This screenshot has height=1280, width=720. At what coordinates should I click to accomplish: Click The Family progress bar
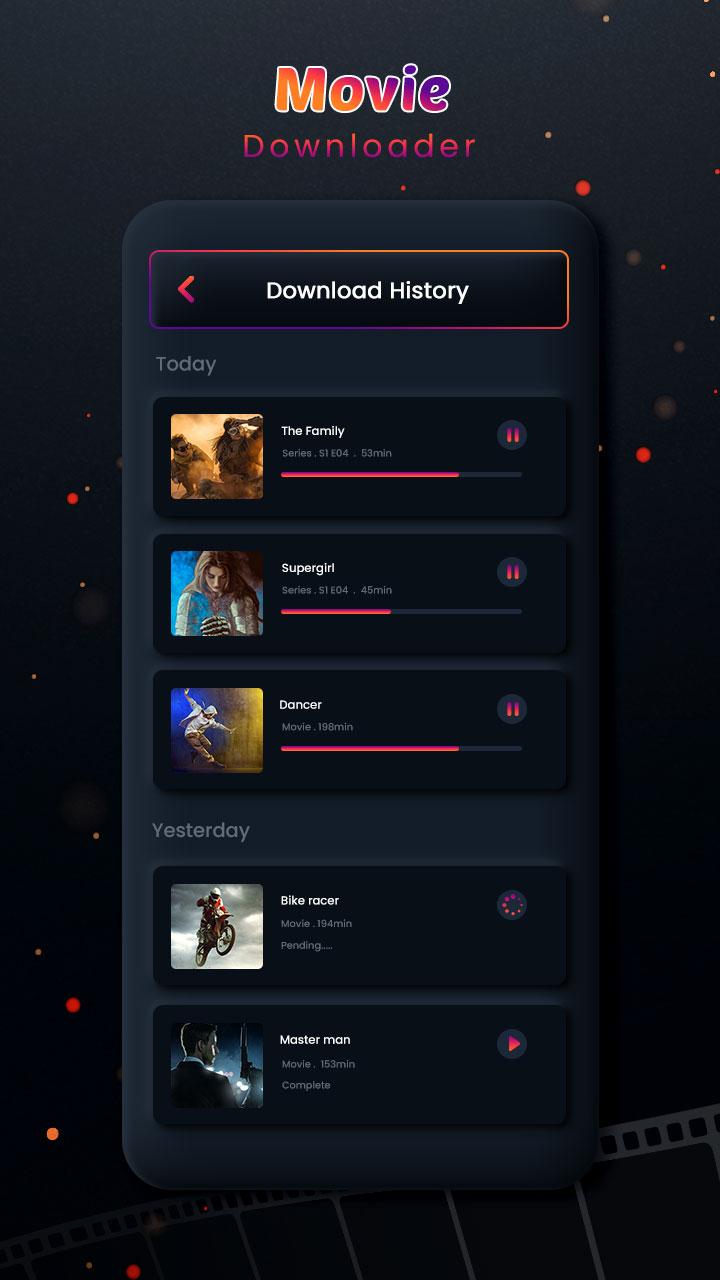pyautogui.click(x=401, y=474)
